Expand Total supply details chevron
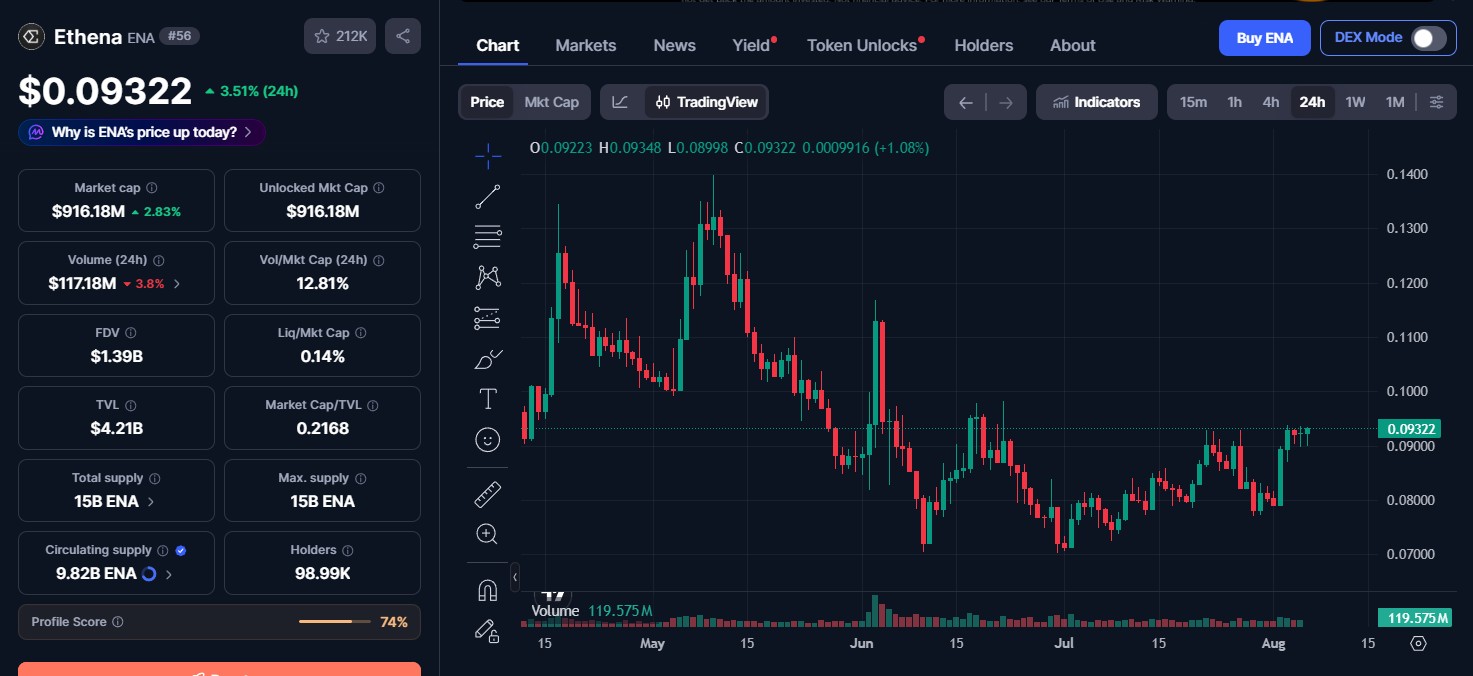Screen dimensions: 1473x676 (x=151, y=502)
